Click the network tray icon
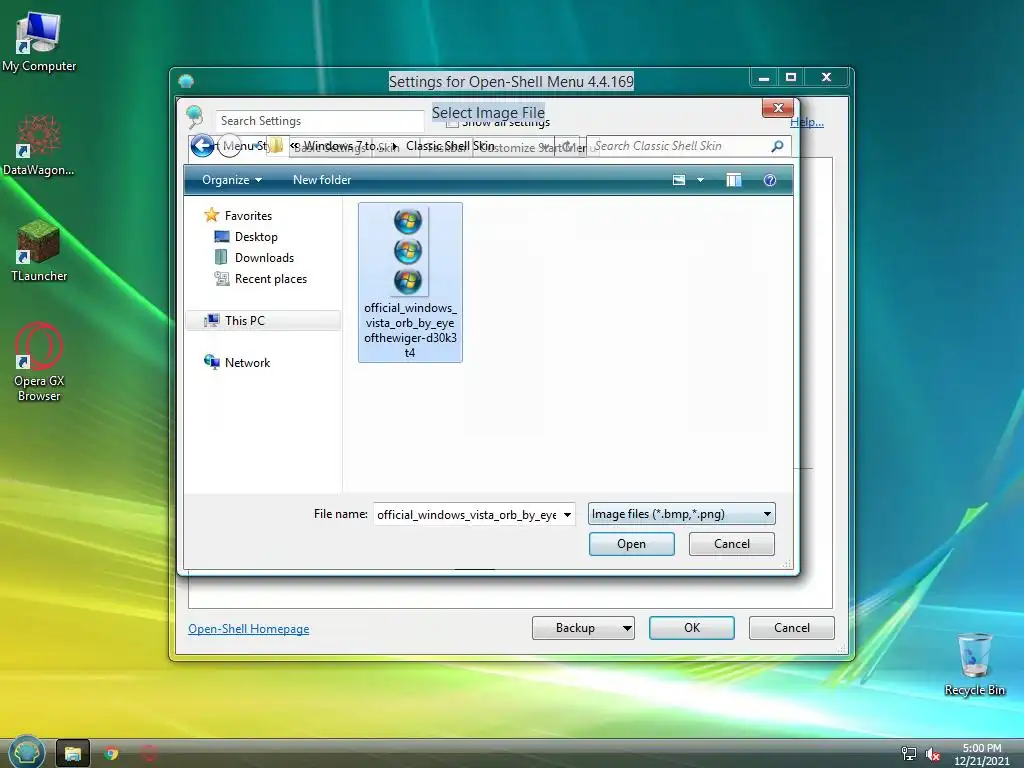This screenshot has height=768, width=1024. pyautogui.click(x=908, y=754)
